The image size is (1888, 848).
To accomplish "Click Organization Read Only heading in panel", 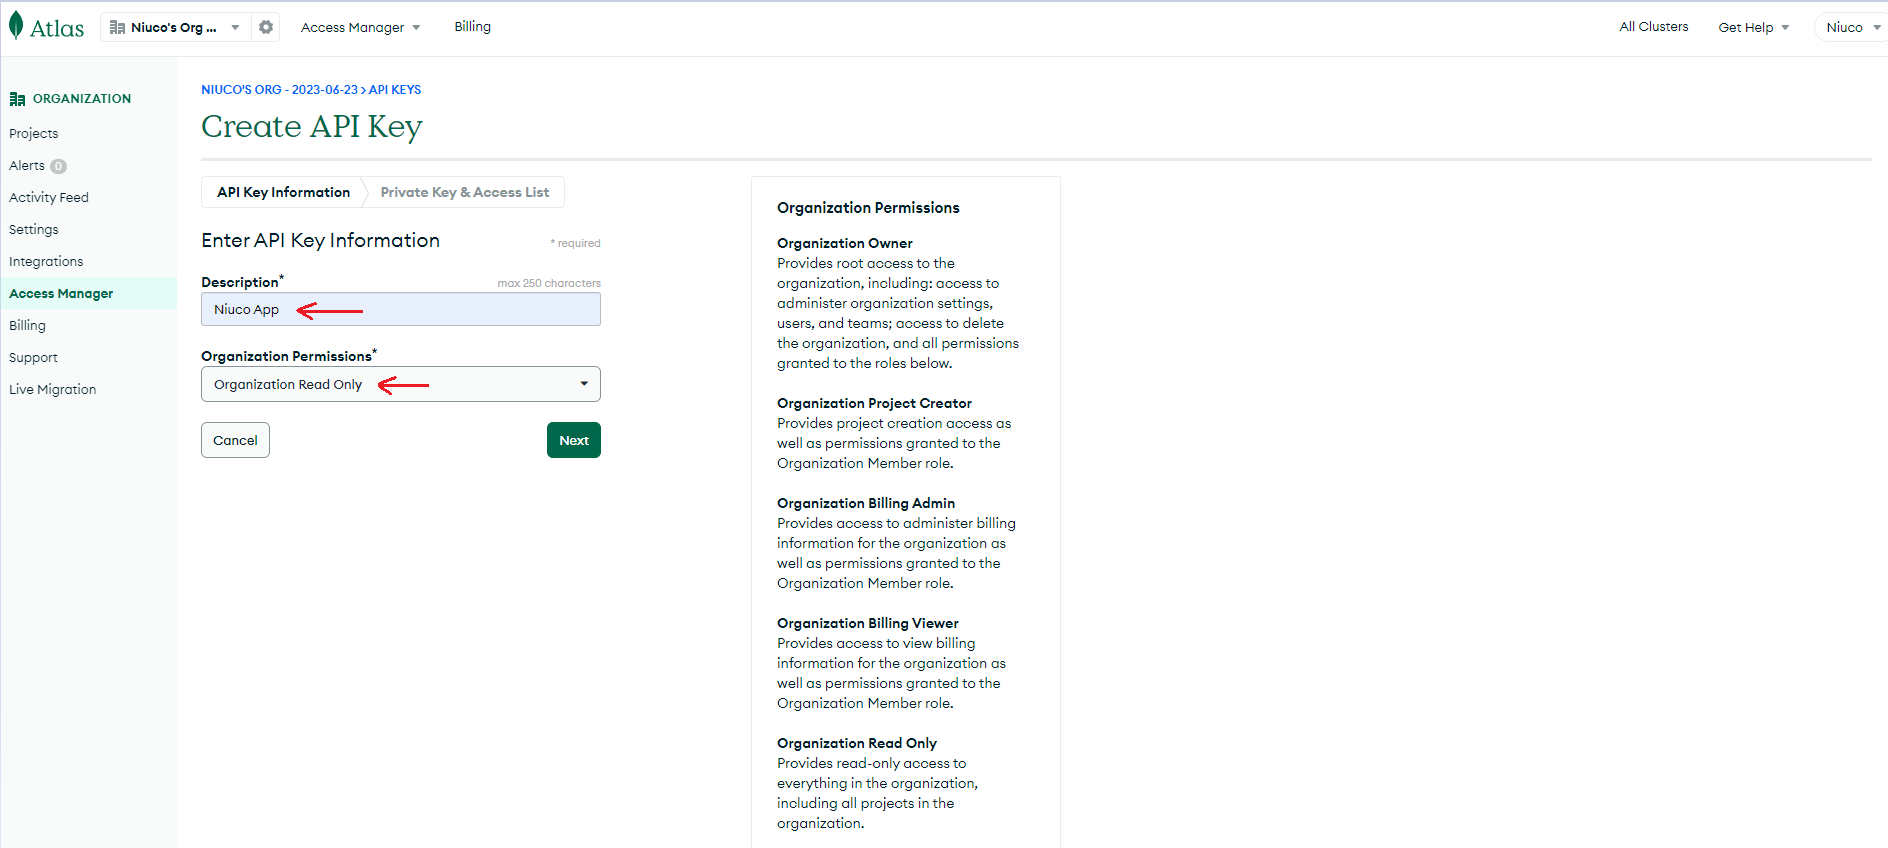I will coord(857,743).
